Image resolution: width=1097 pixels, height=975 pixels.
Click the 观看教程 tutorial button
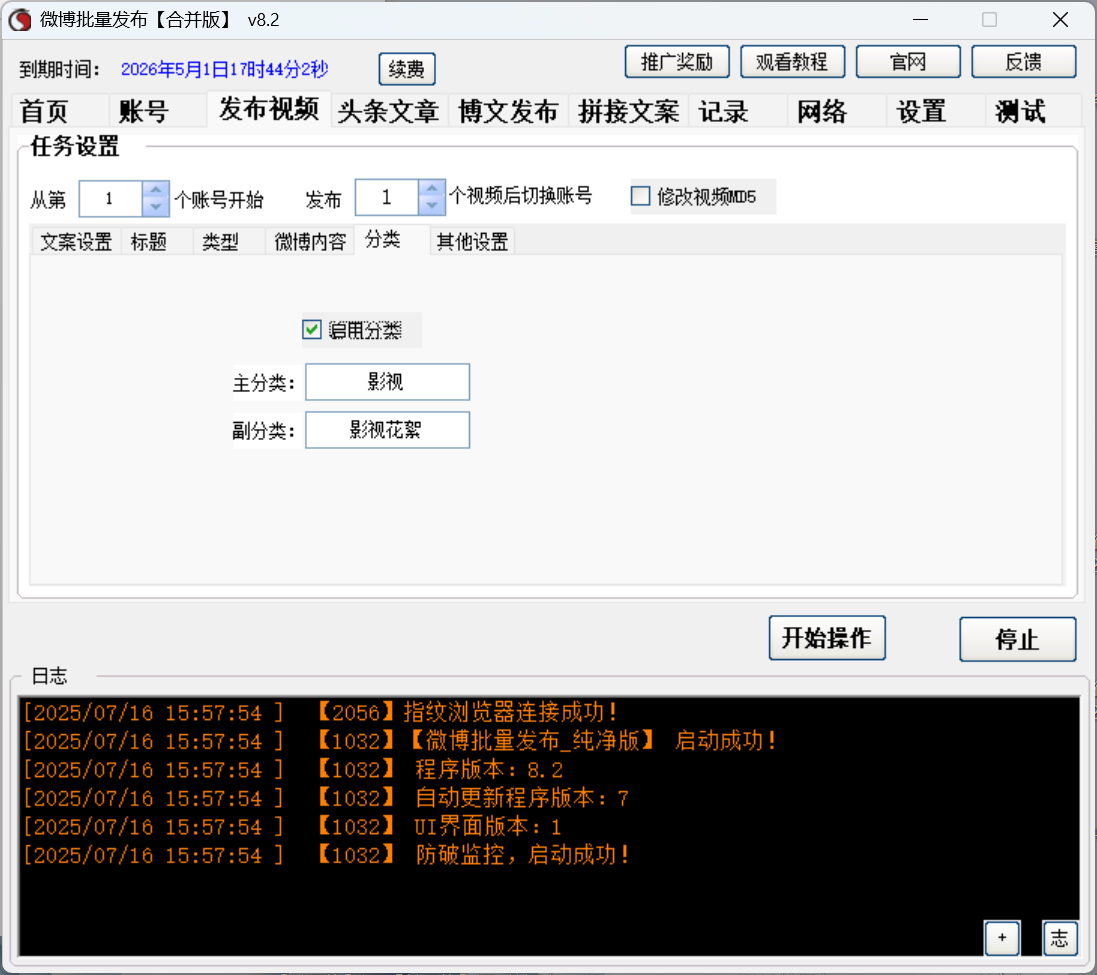(792, 62)
